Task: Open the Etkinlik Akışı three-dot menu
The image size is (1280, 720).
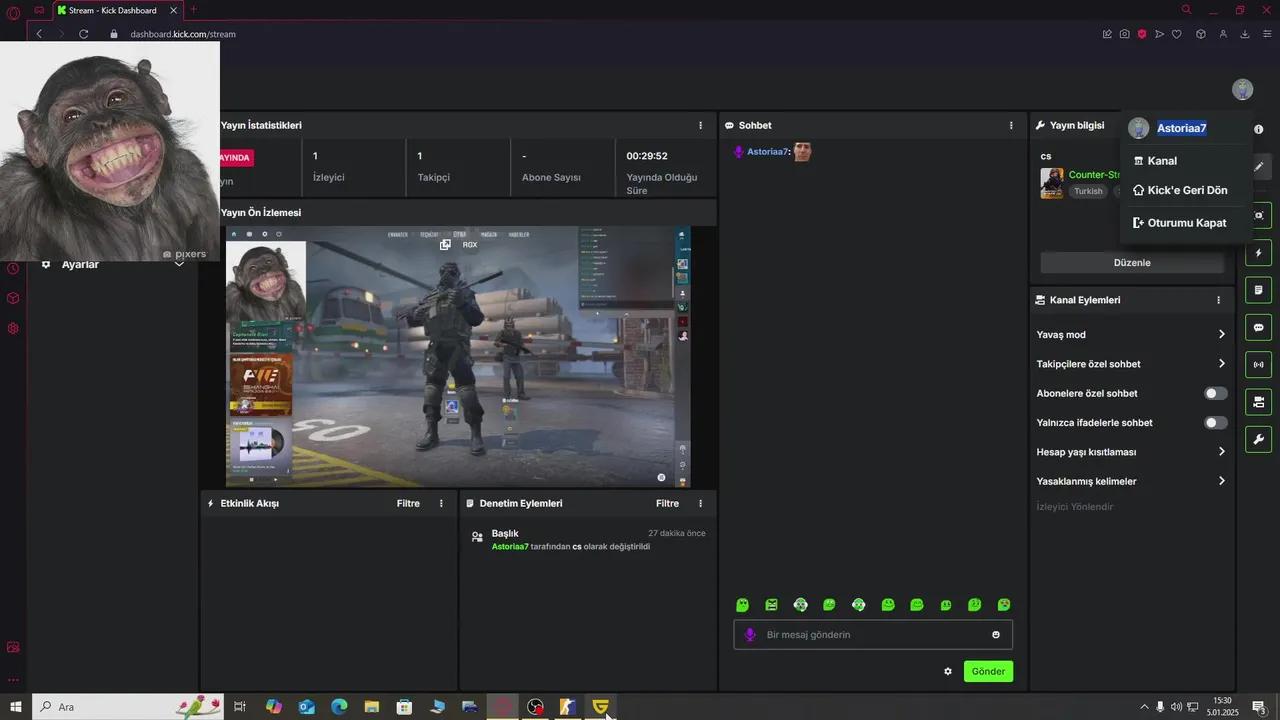Action: click(x=441, y=504)
